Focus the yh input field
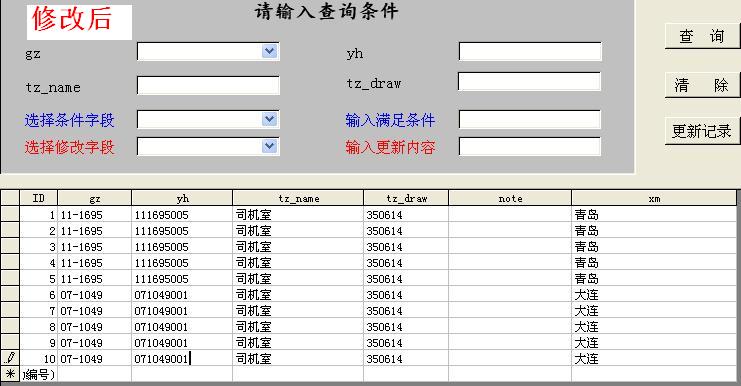This screenshot has width=741, height=386. point(530,51)
